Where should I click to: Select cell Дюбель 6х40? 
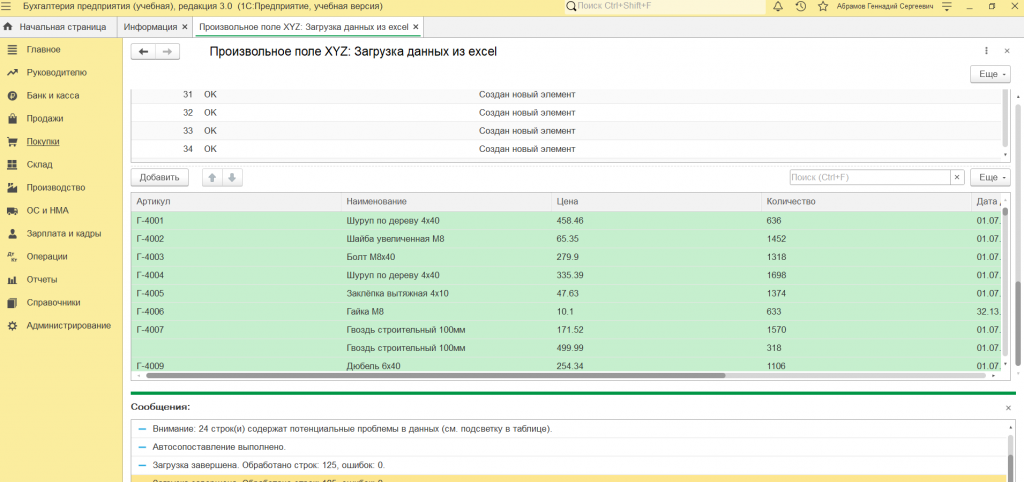coord(447,366)
